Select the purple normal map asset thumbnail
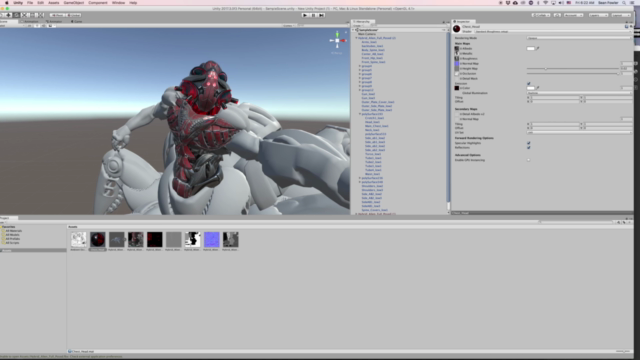640x360 pixels. click(211, 240)
